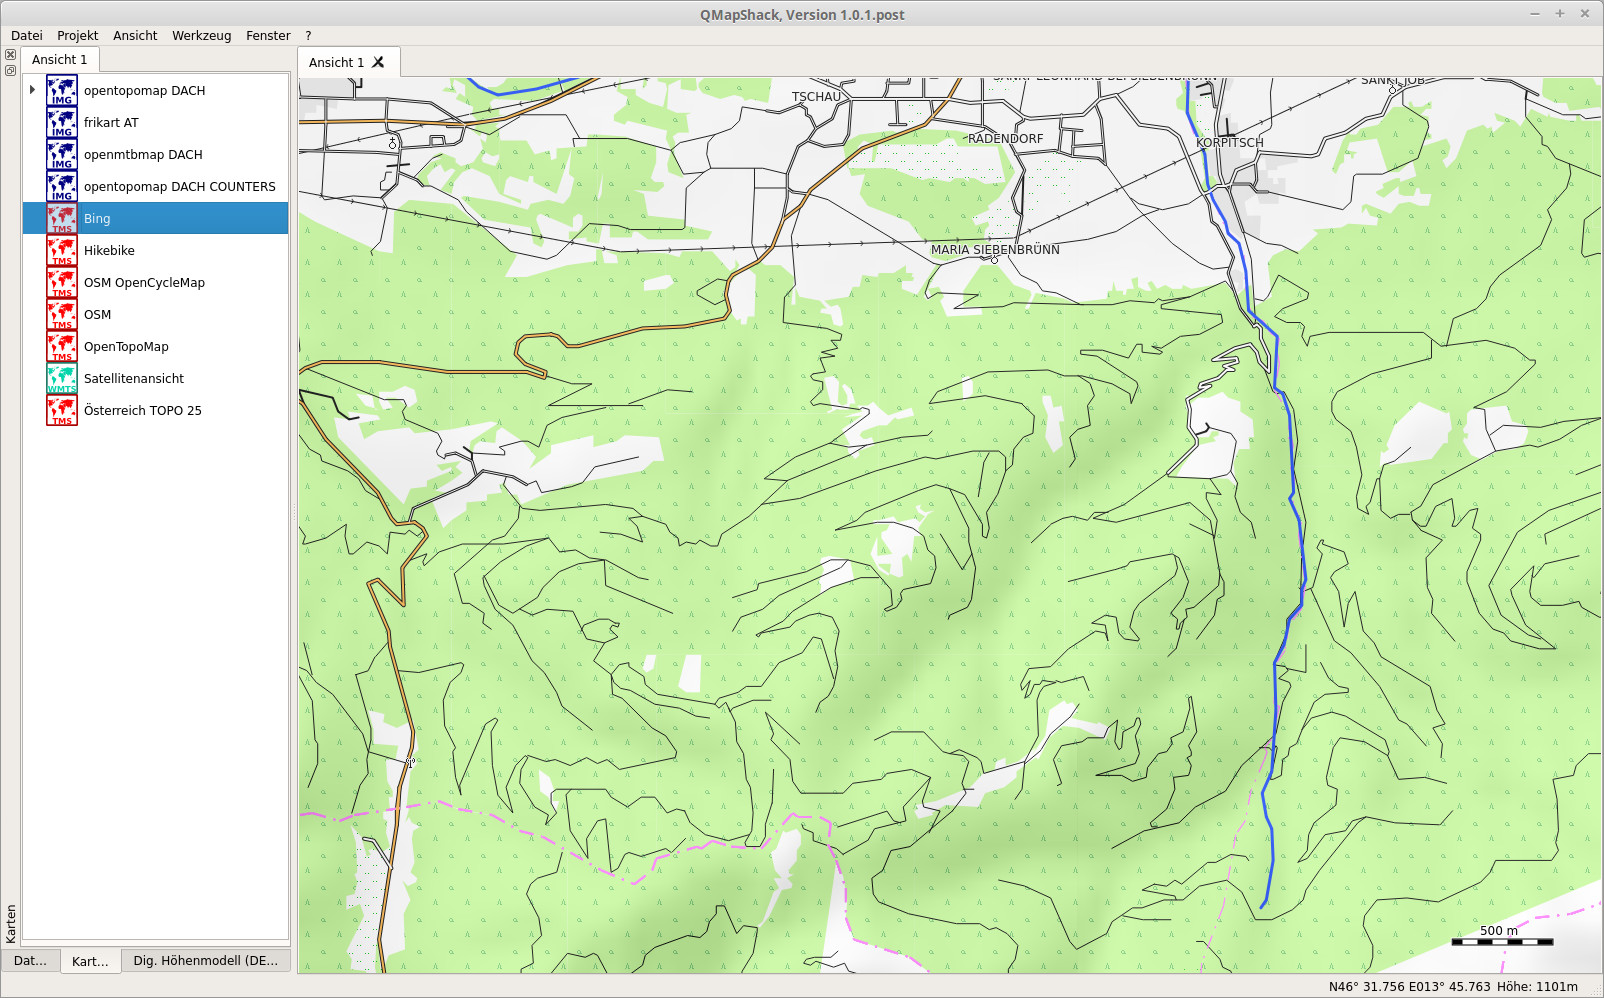The width and height of the screenshot is (1604, 998).
Task: Click the vertical Karten dock title
Action: (11, 924)
